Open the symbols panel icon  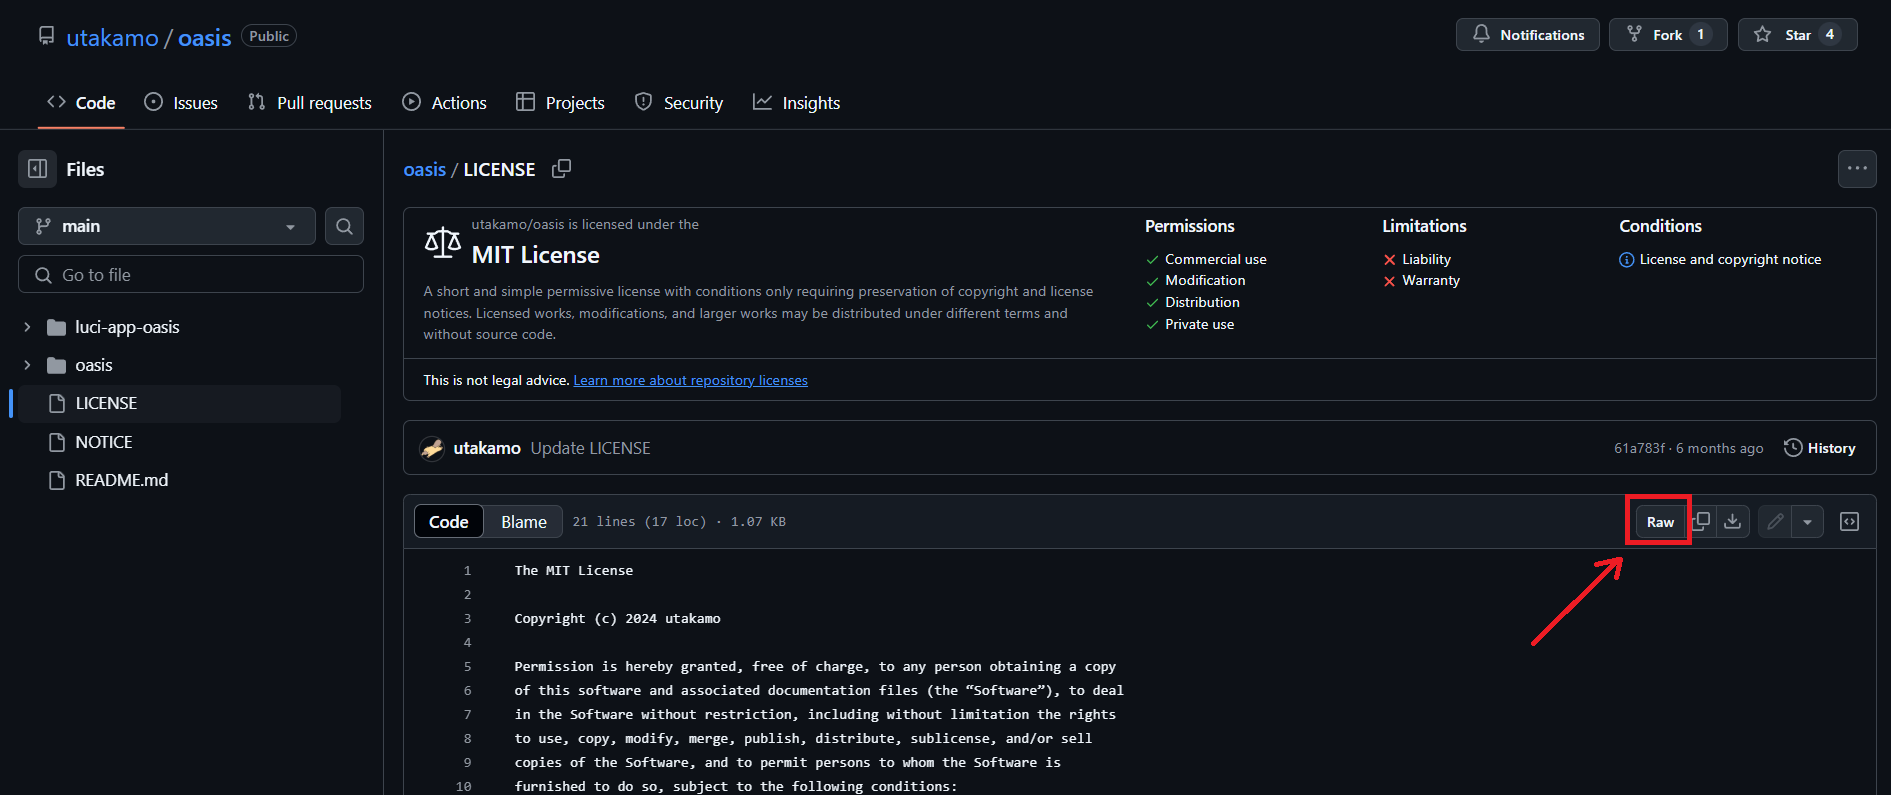[1849, 521]
